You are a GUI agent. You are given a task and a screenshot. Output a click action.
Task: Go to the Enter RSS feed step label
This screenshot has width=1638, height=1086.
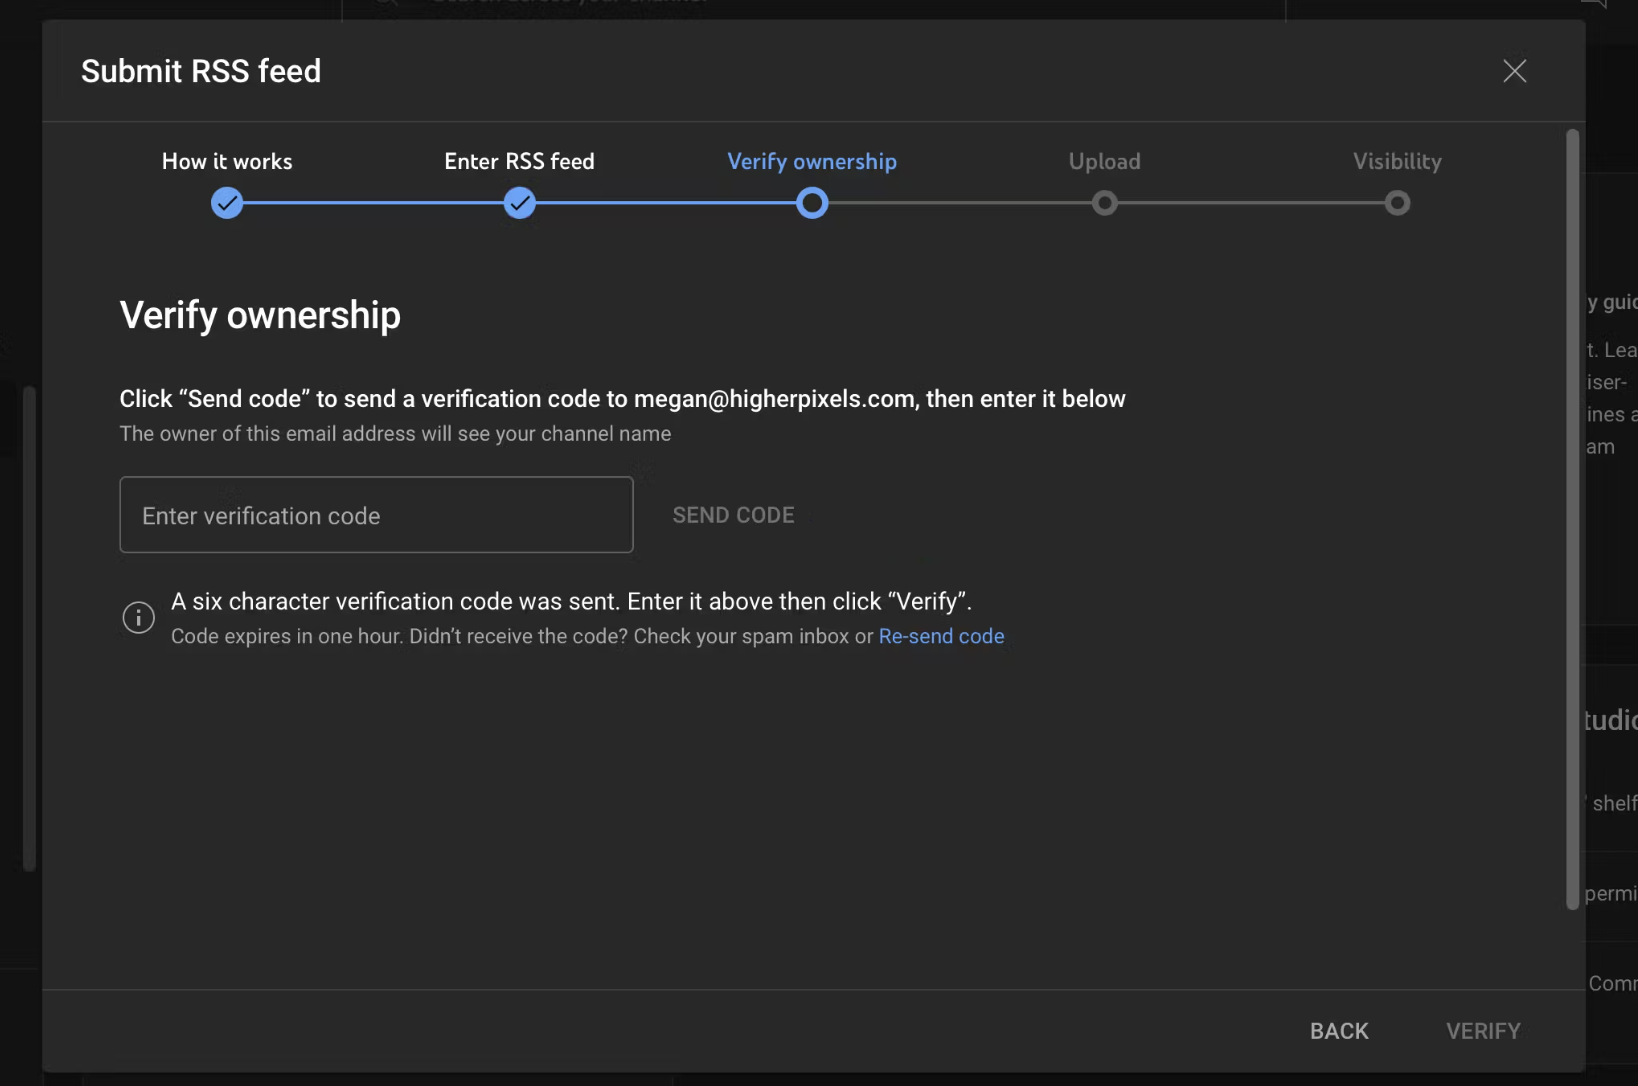pos(519,162)
